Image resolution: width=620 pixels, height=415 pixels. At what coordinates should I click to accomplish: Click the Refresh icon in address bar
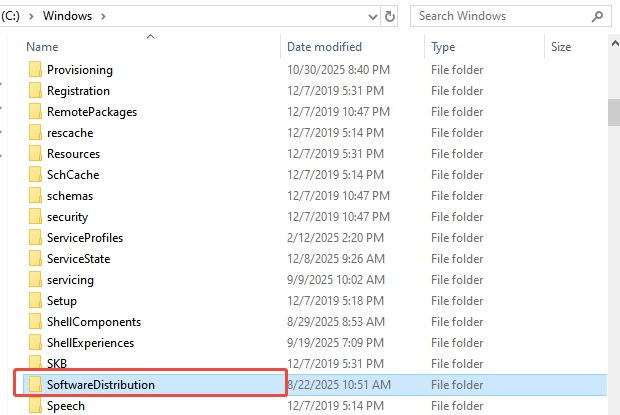click(x=389, y=16)
